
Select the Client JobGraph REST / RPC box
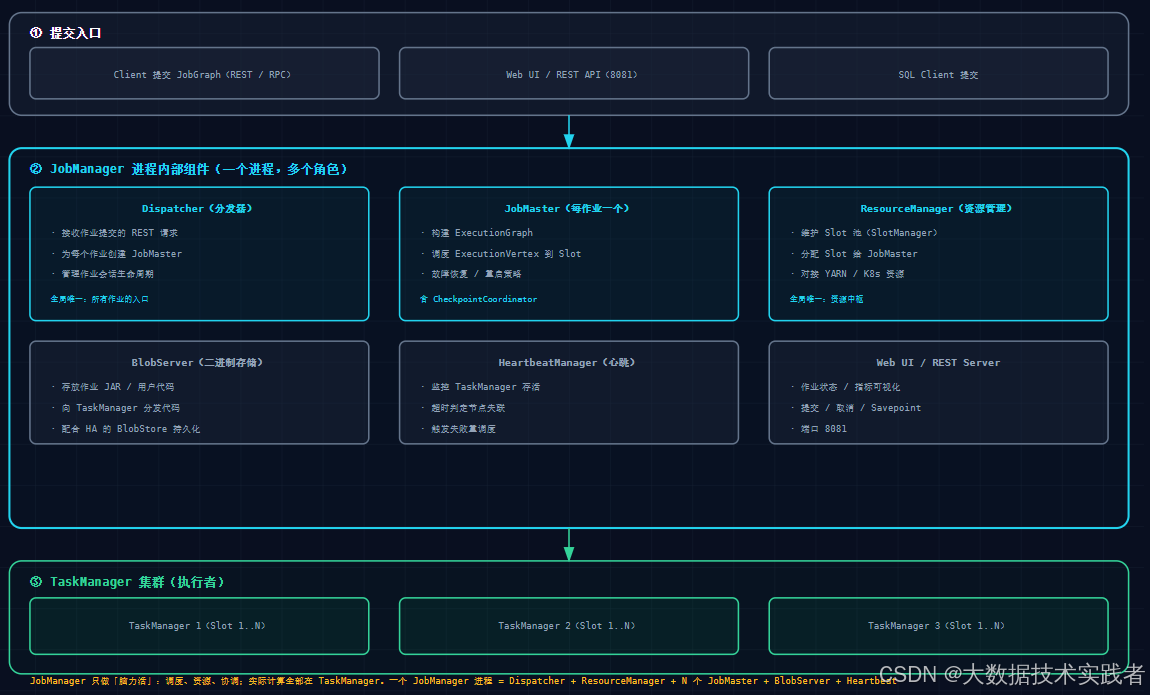[204, 73]
